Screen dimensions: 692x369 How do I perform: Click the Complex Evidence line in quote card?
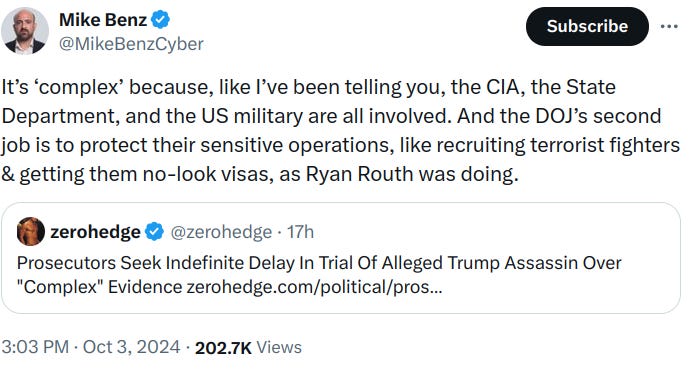pyautogui.click(x=229, y=287)
